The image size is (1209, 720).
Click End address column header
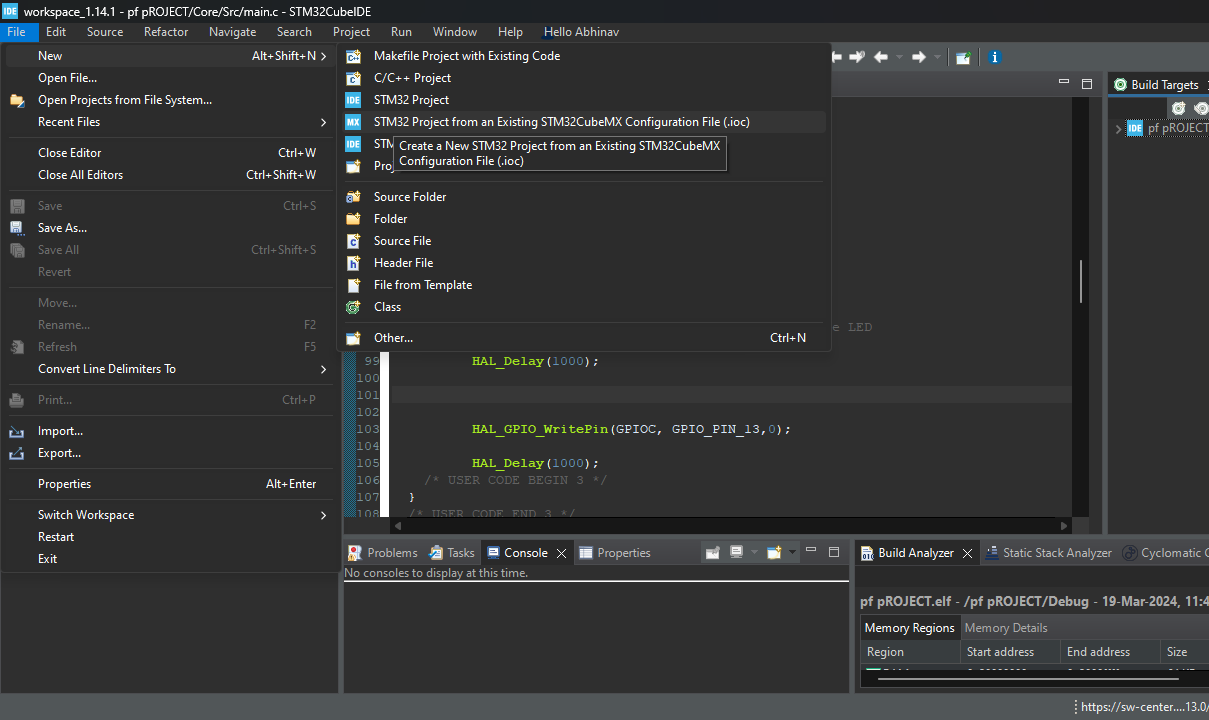pyautogui.click(x=1109, y=652)
